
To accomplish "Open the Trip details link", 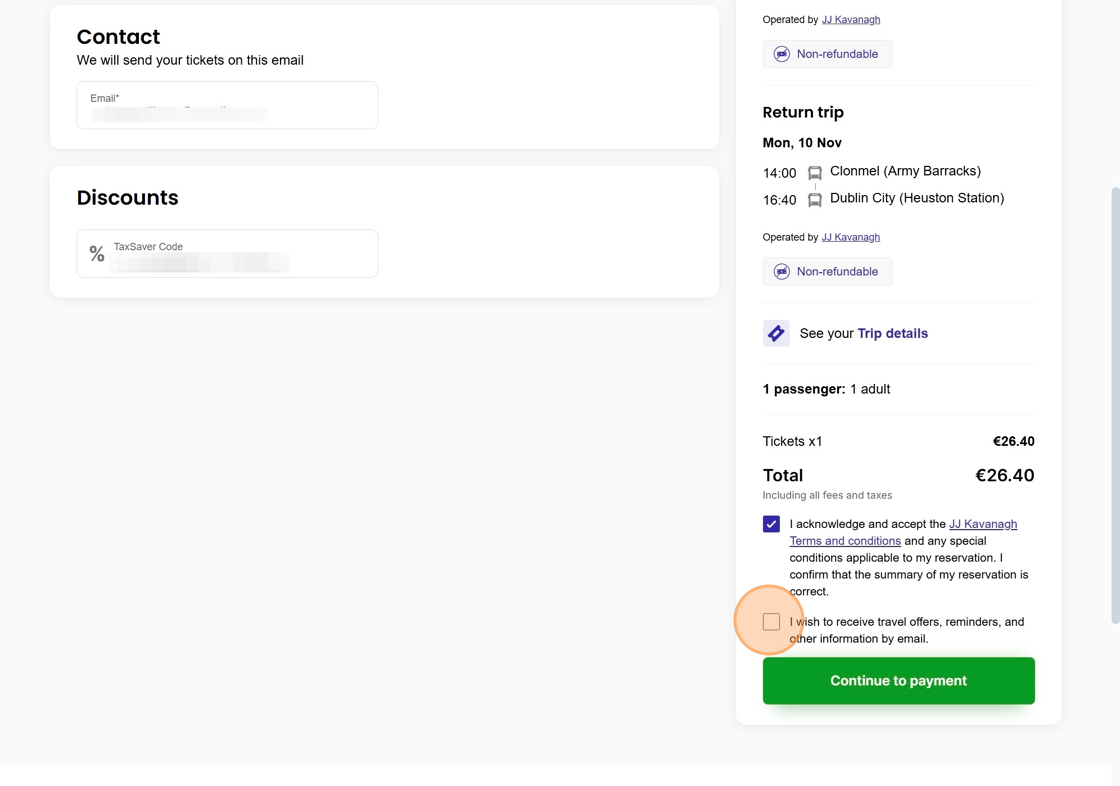I will pyautogui.click(x=892, y=333).
